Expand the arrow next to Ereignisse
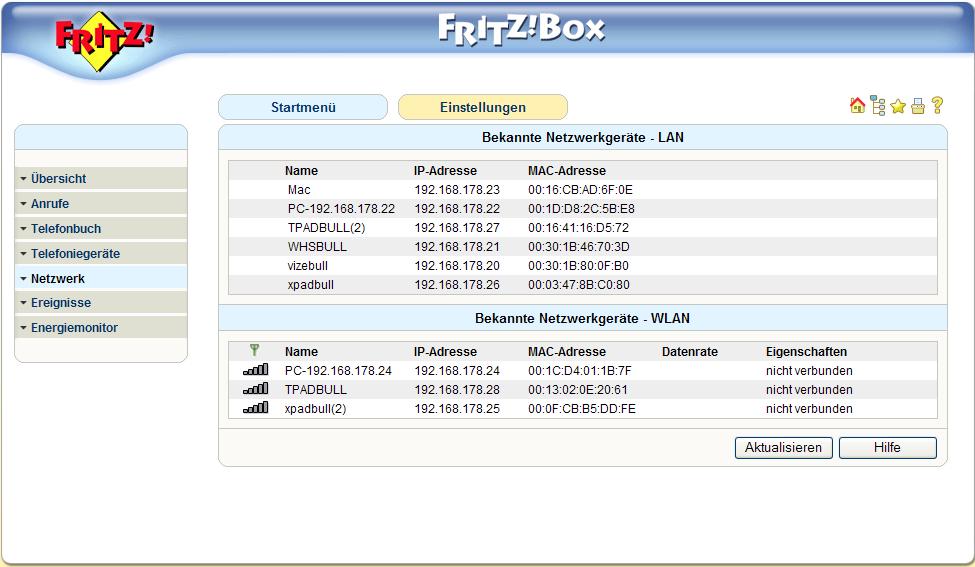975x567 pixels. click(x=23, y=303)
